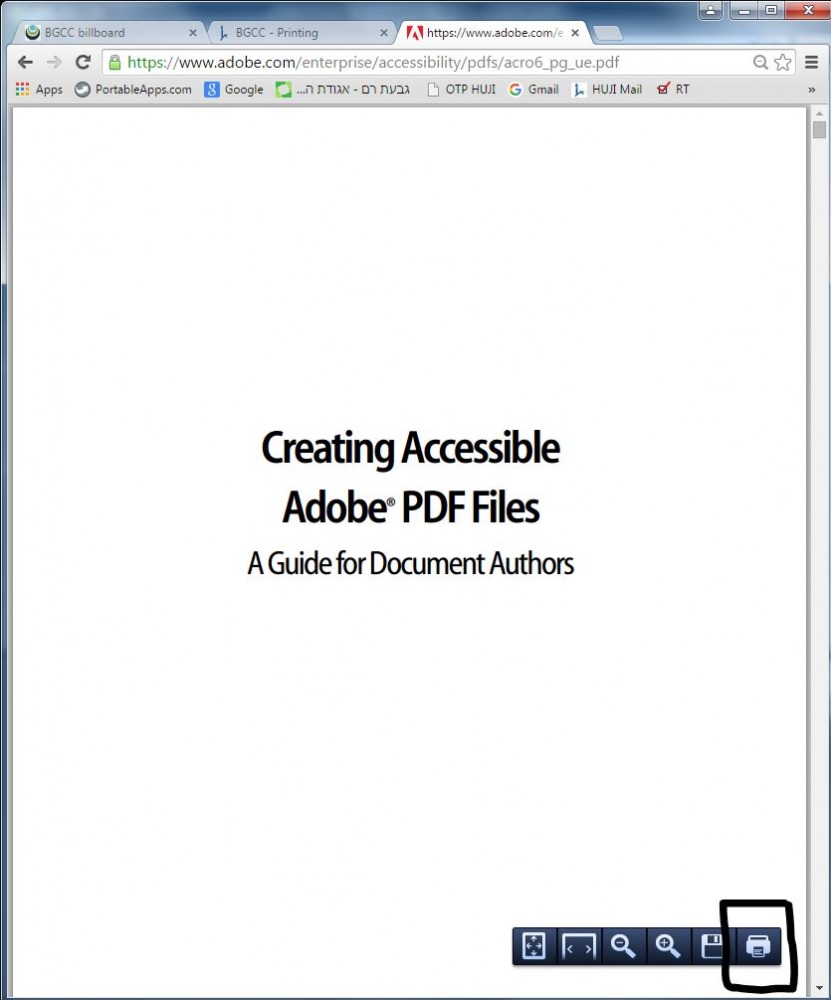Open the Hebrew גבעת רם bookmark
831x1000 pixels.
342,89
